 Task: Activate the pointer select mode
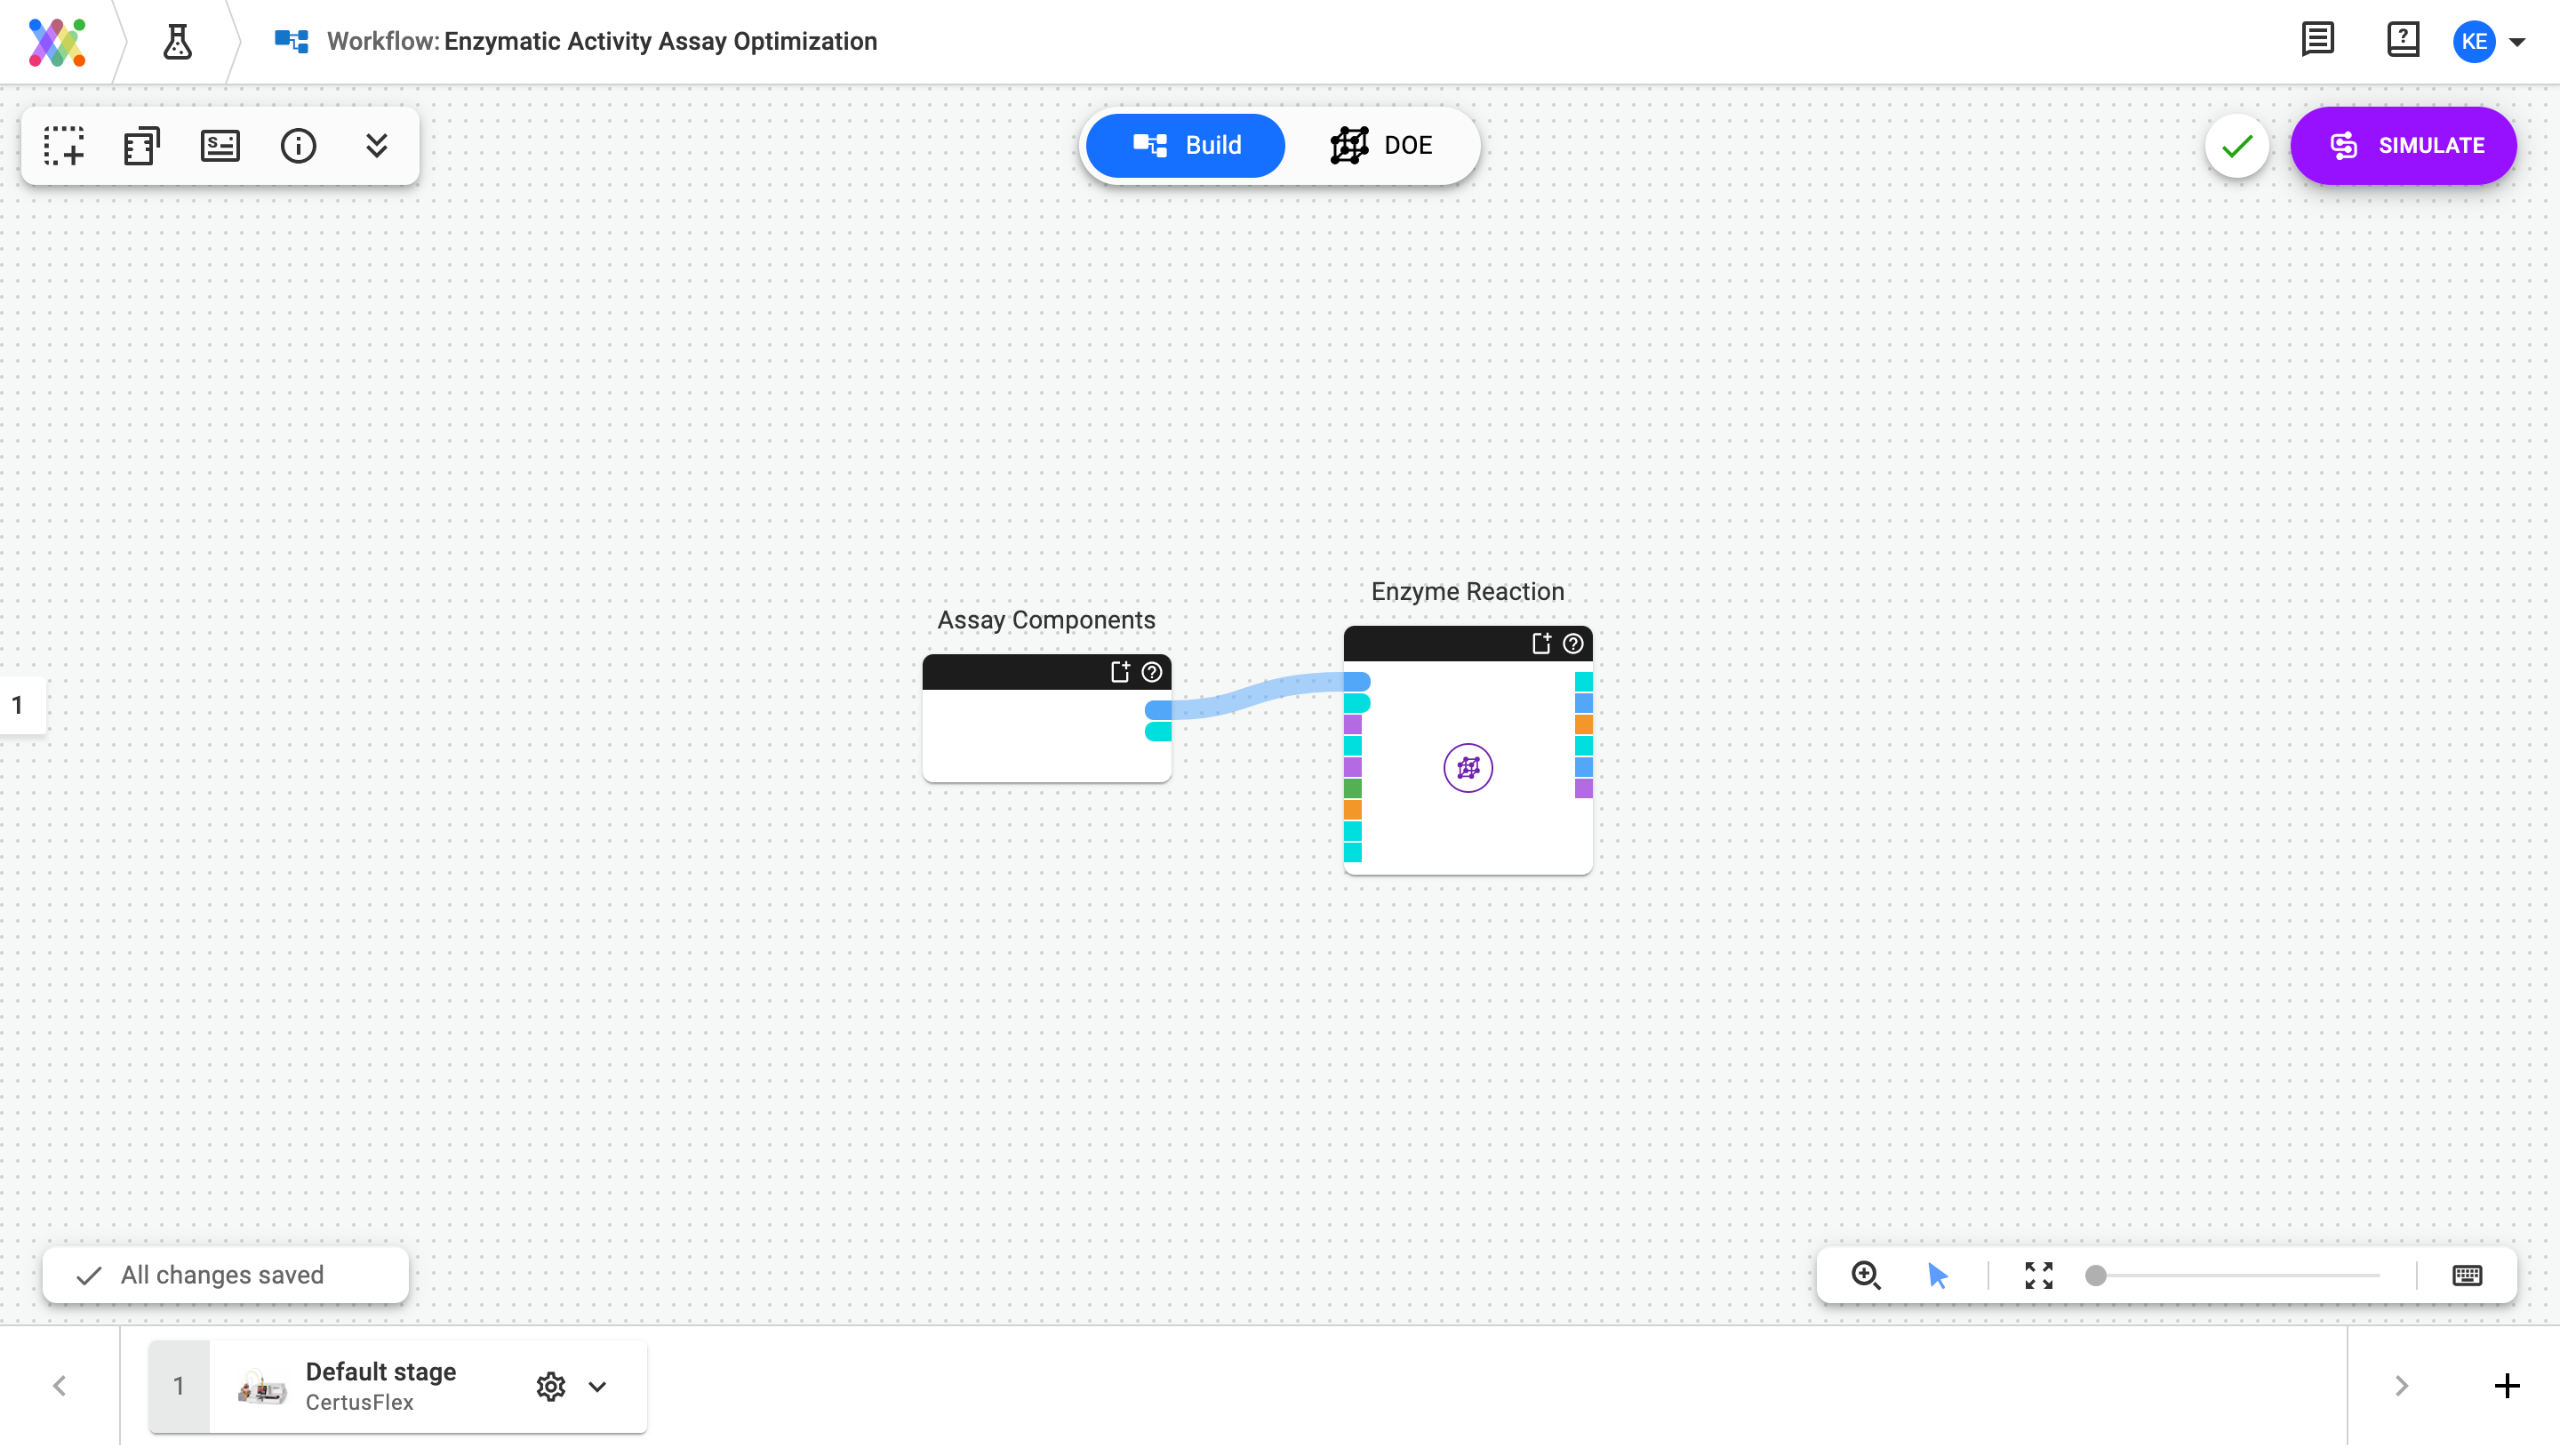[x=1937, y=1275]
